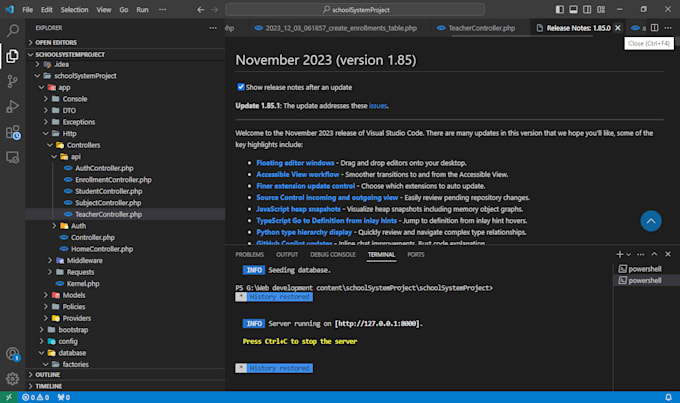
Task: Toggle panel layout icon in title bar
Action: (x=573, y=10)
